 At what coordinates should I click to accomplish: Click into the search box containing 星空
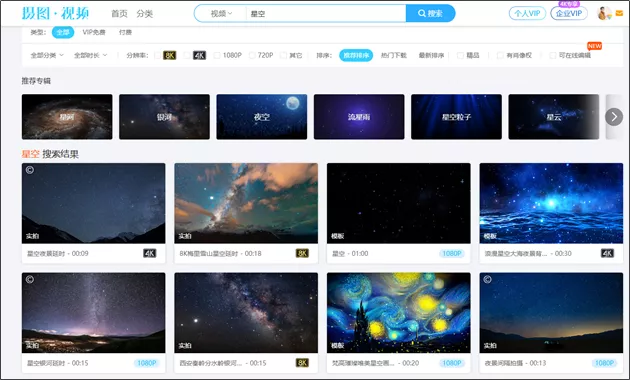pos(325,14)
